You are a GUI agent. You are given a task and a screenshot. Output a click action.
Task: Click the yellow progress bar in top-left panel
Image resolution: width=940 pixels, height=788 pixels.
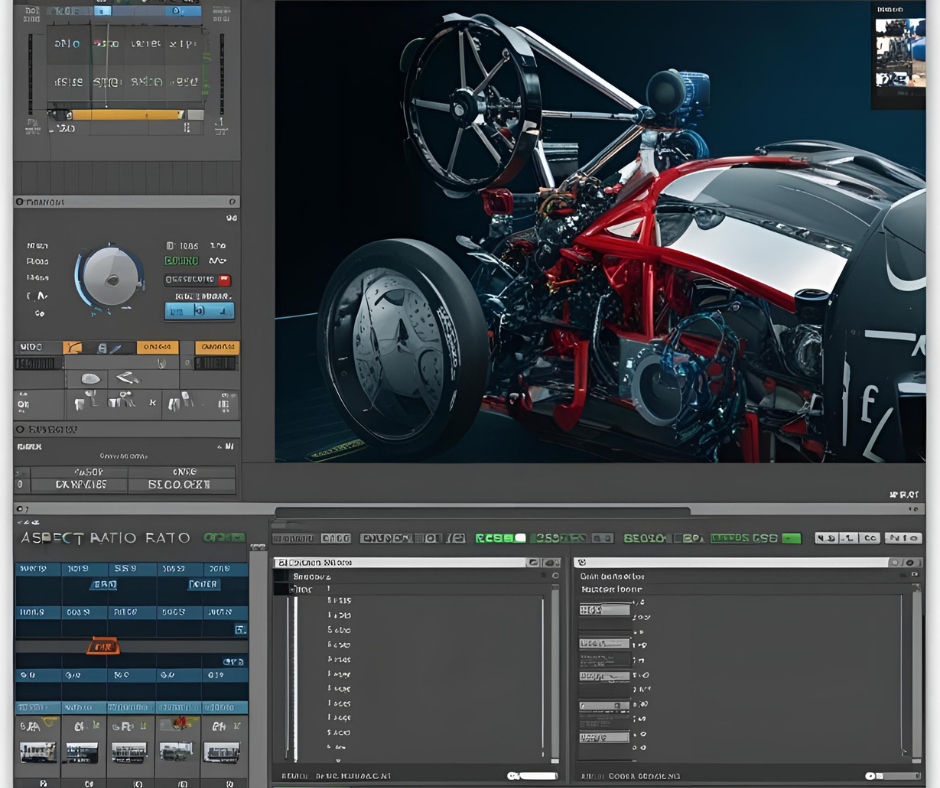pos(127,115)
